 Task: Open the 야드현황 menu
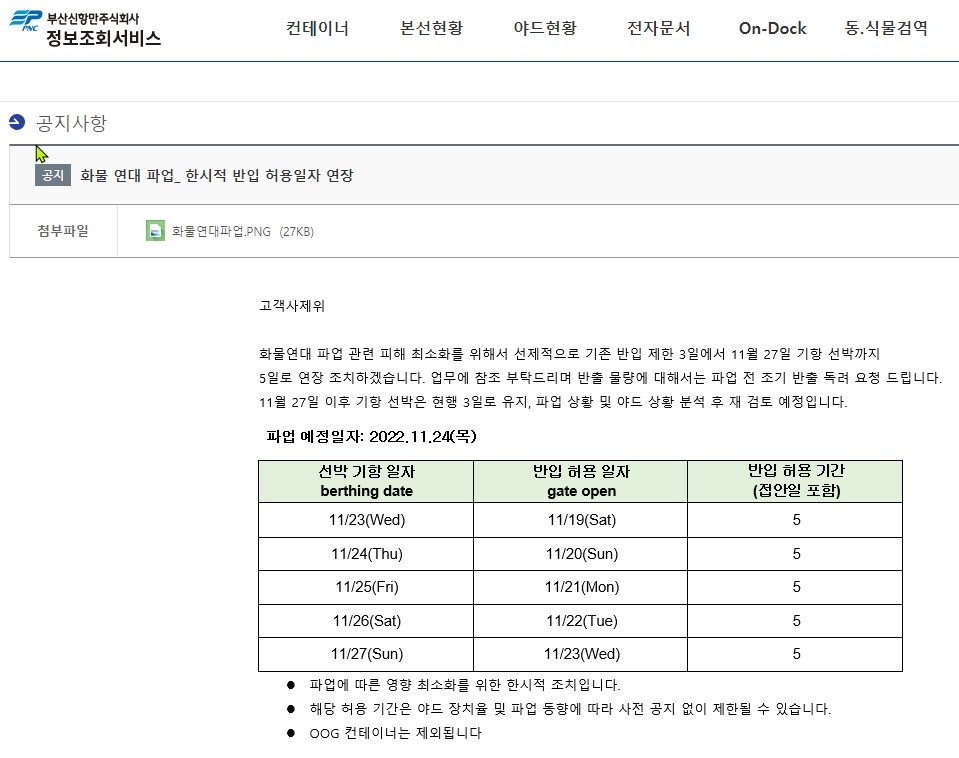click(x=545, y=28)
